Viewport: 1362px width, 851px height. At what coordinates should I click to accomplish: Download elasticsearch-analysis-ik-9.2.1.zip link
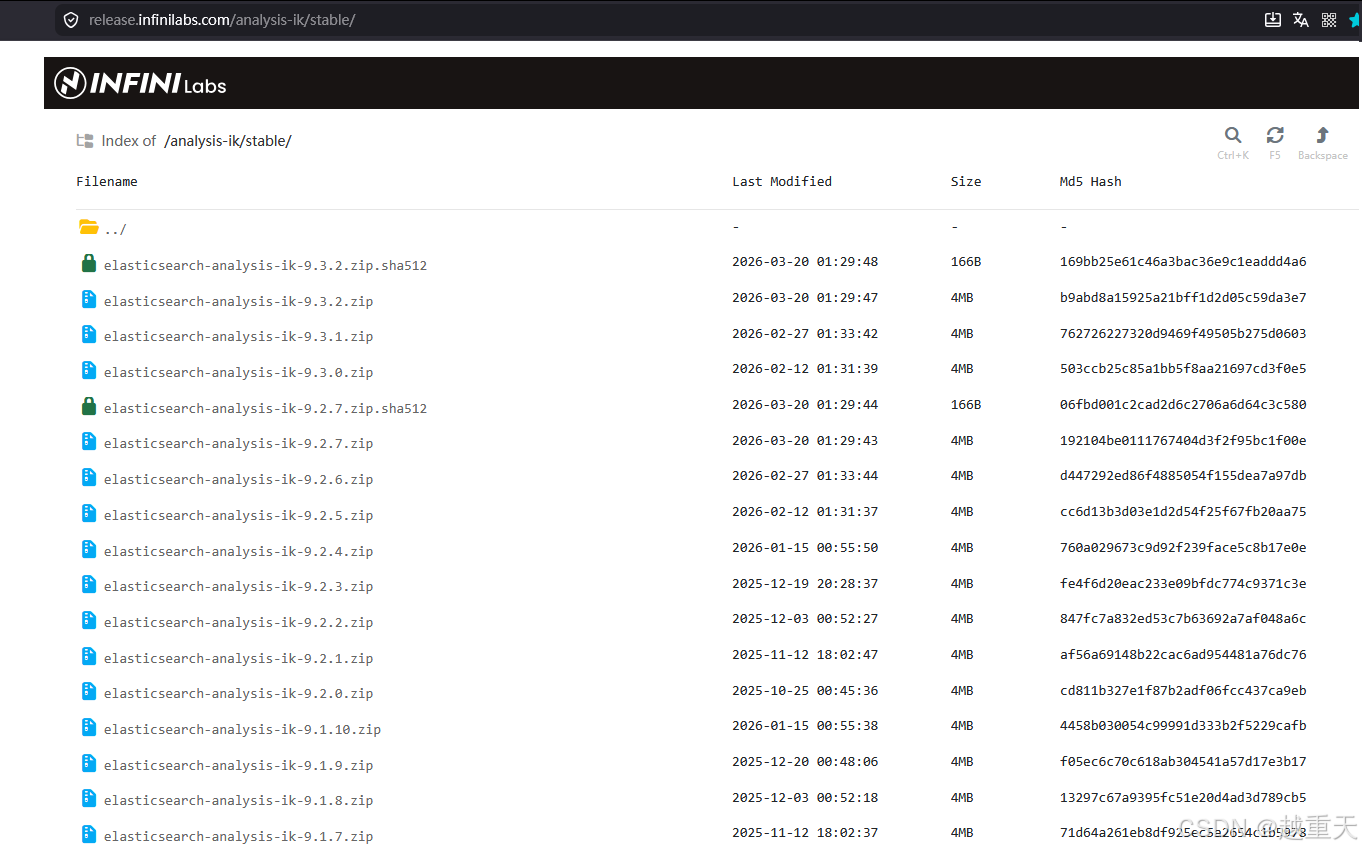tap(238, 658)
